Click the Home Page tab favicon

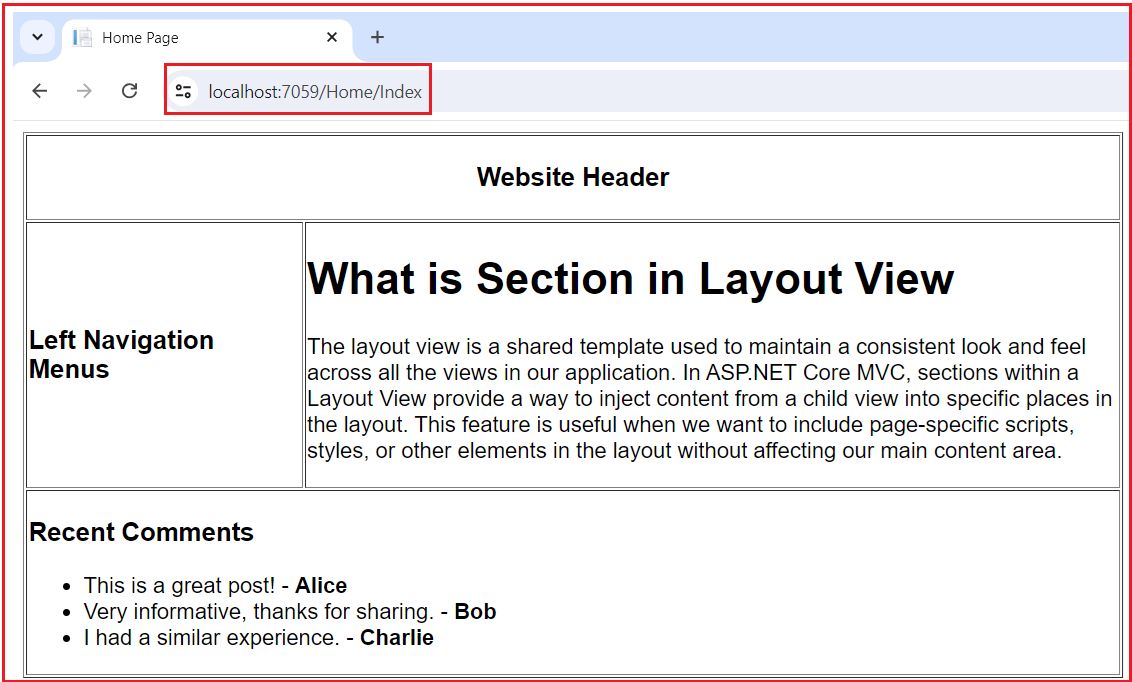pyautogui.click(x=83, y=38)
